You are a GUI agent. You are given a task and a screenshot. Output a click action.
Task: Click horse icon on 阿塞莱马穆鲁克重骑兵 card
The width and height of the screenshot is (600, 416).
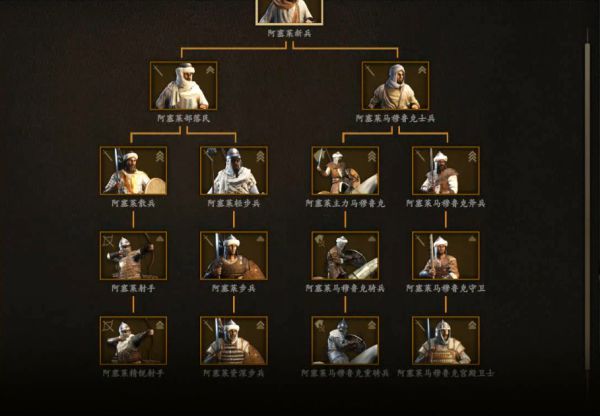point(320,325)
